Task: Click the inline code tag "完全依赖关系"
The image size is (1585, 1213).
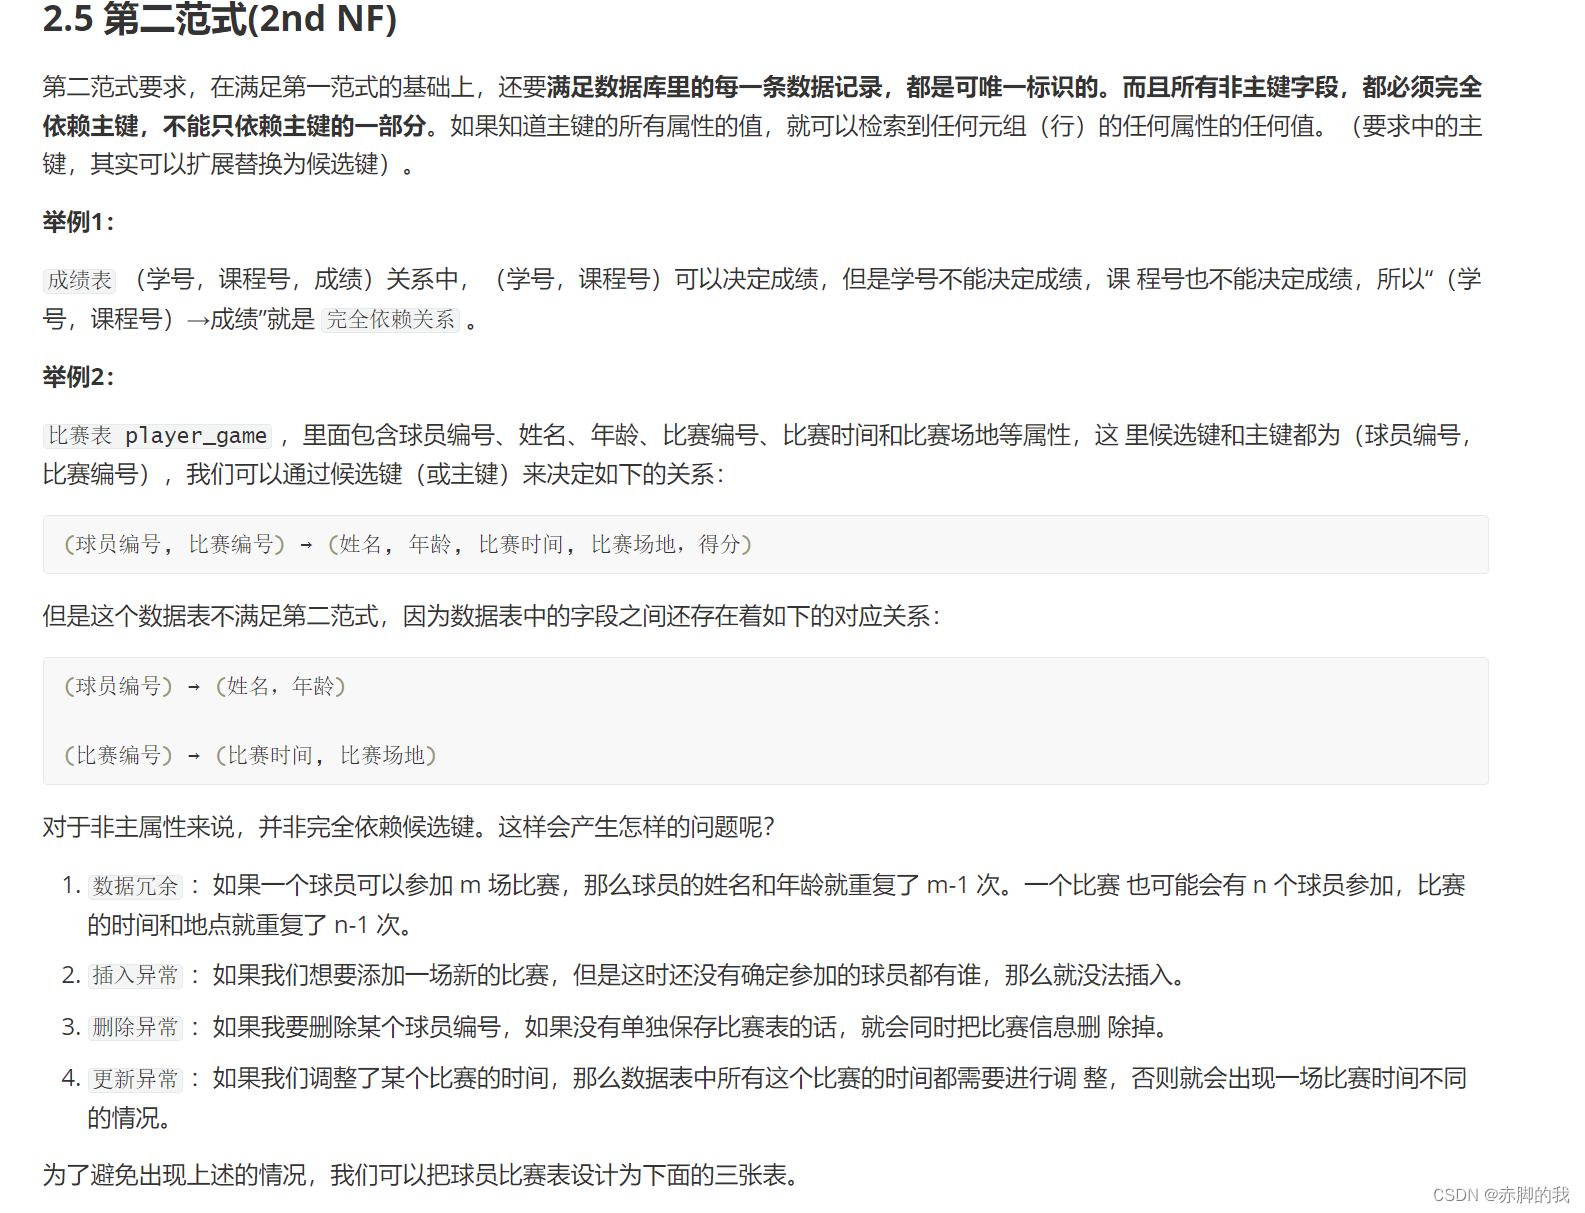Action: [390, 319]
